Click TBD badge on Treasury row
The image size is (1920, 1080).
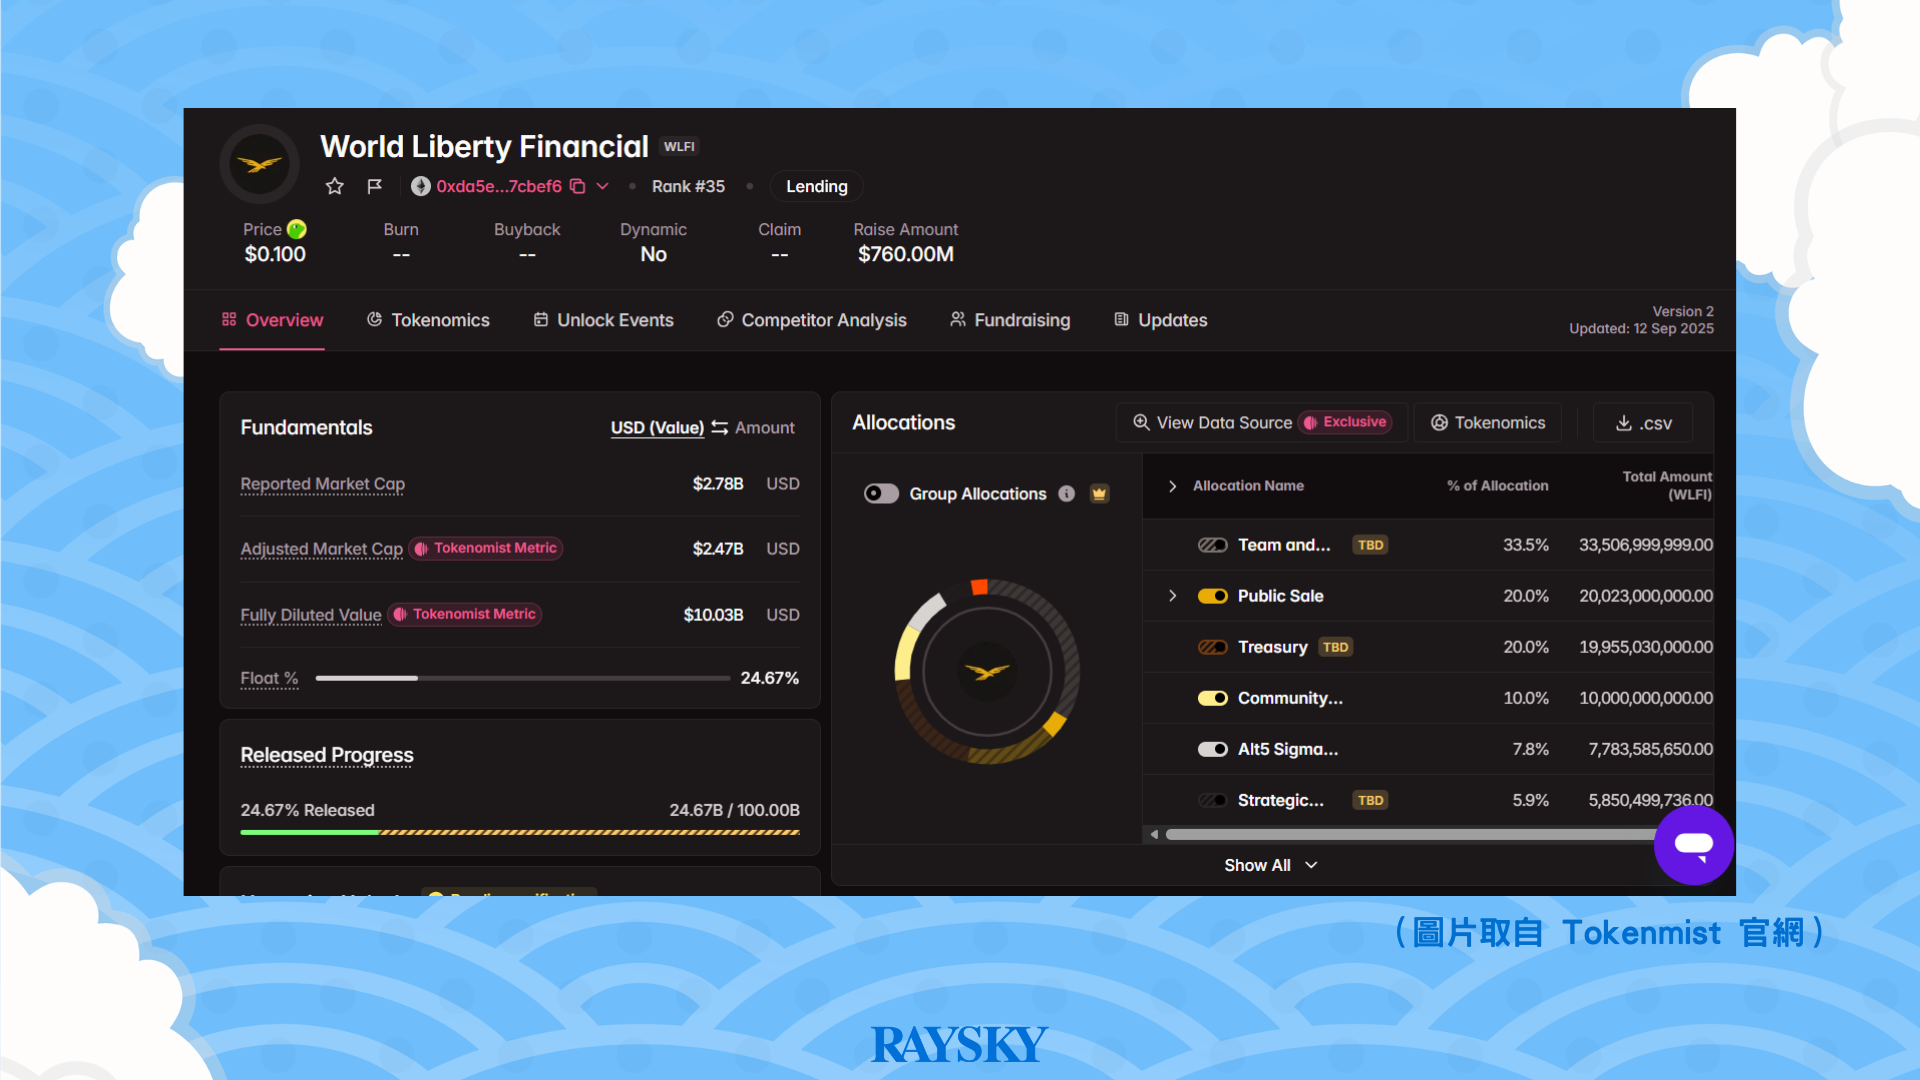point(1335,647)
